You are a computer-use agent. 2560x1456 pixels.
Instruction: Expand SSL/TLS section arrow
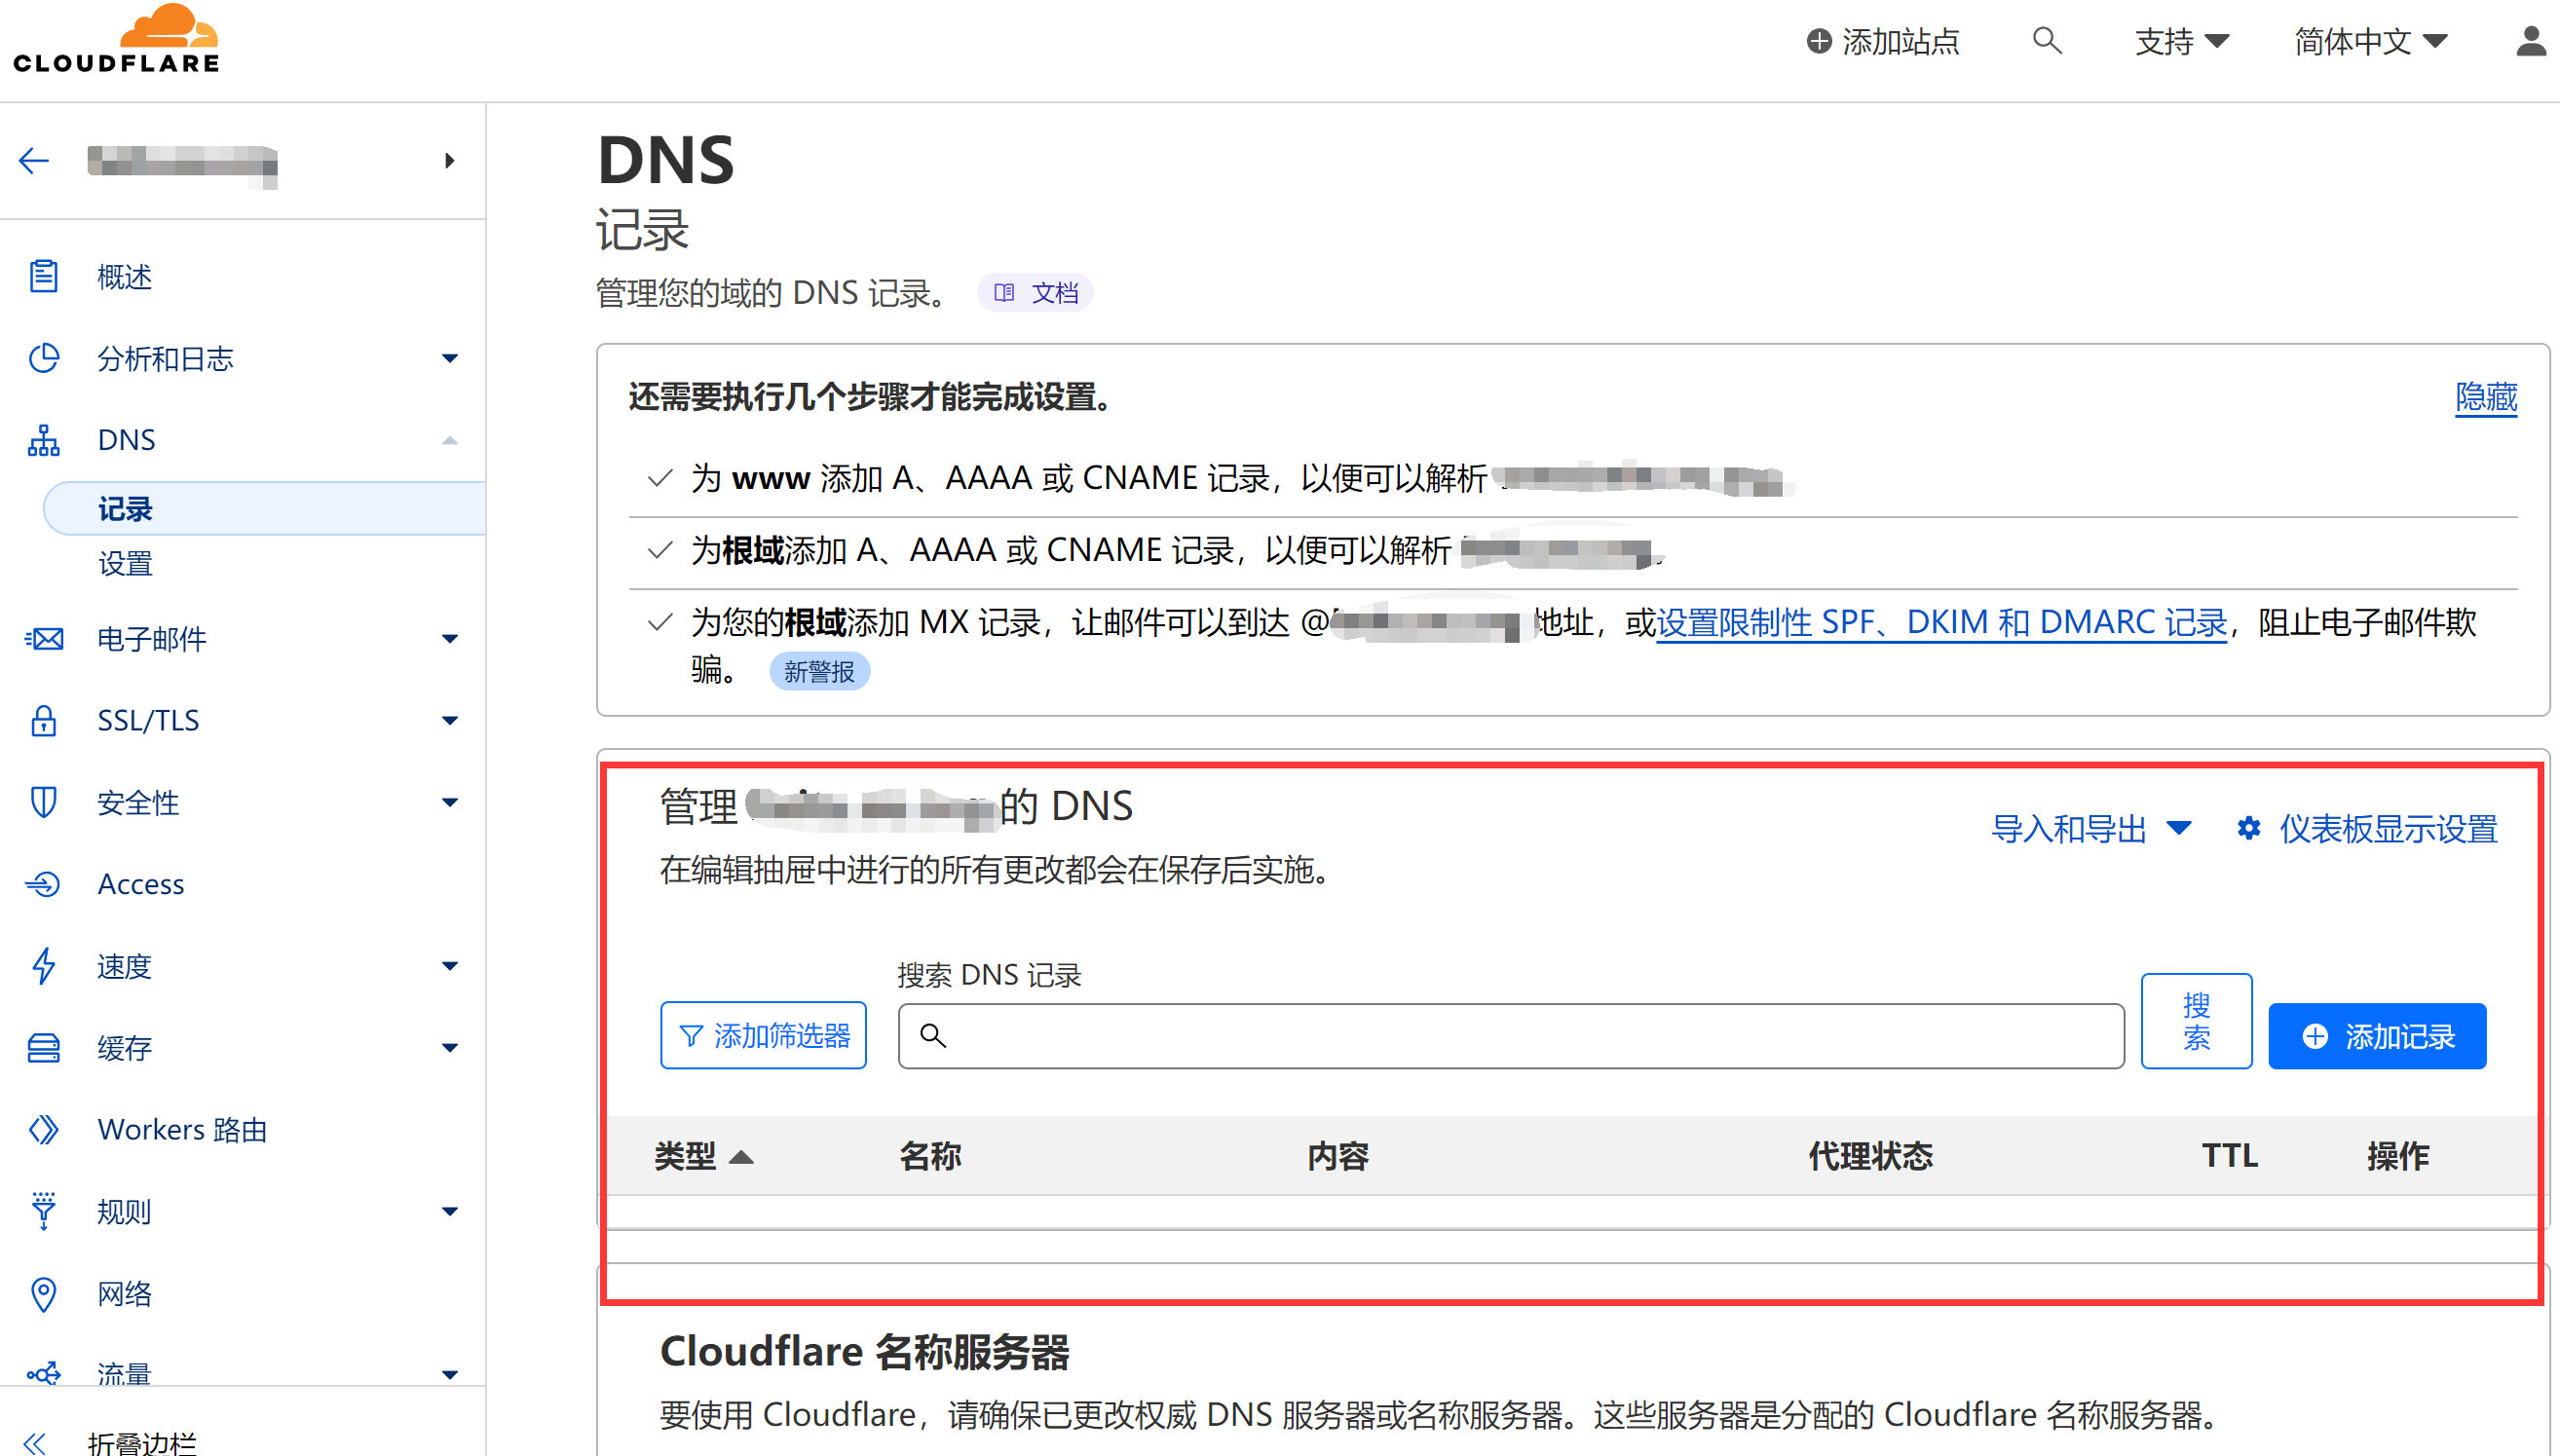450,720
